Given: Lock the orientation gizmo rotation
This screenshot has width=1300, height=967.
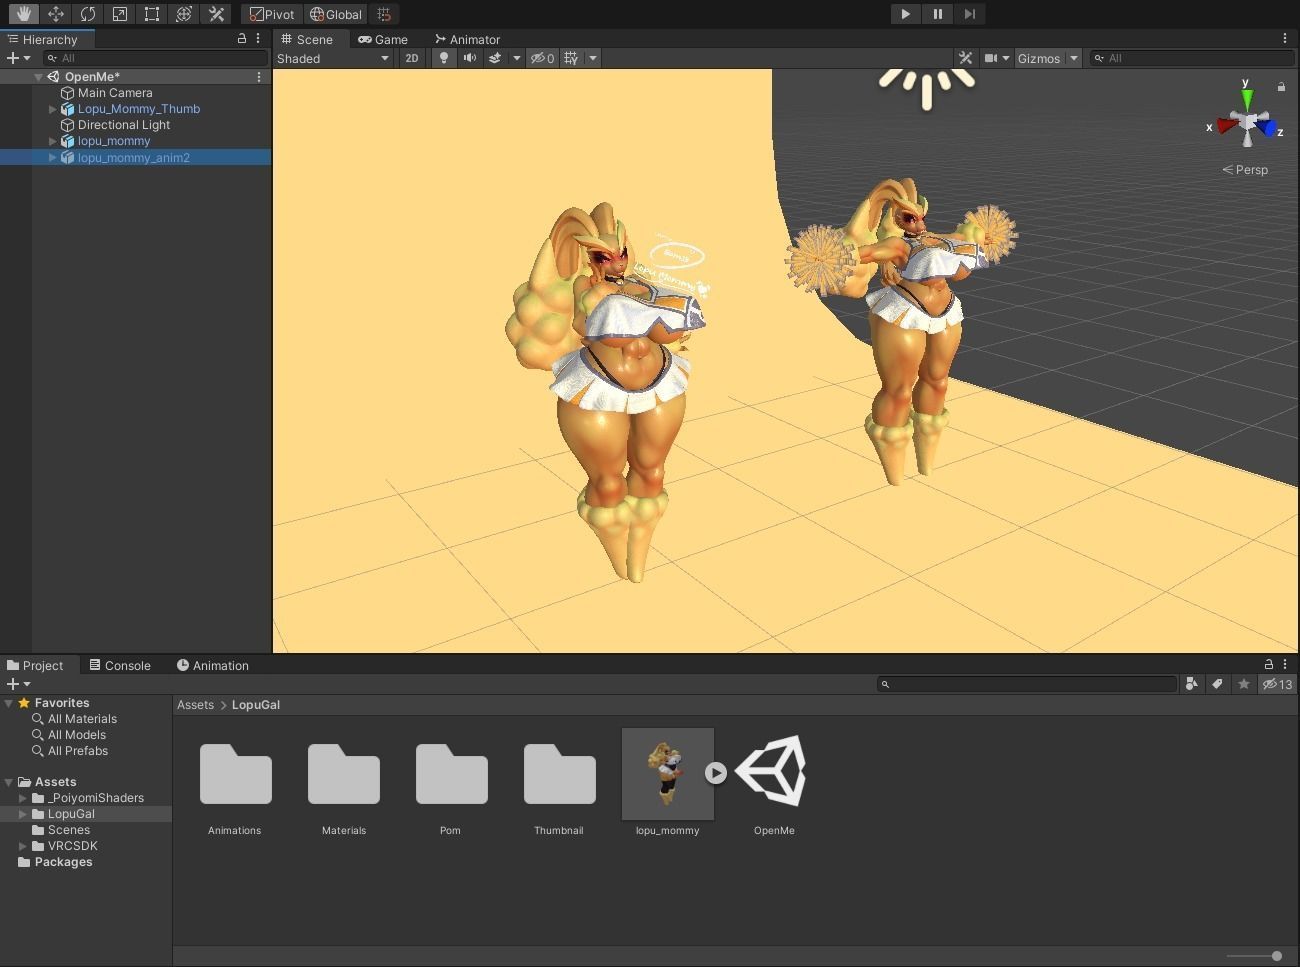Looking at the screenshot, I should tap(1281, 87).
